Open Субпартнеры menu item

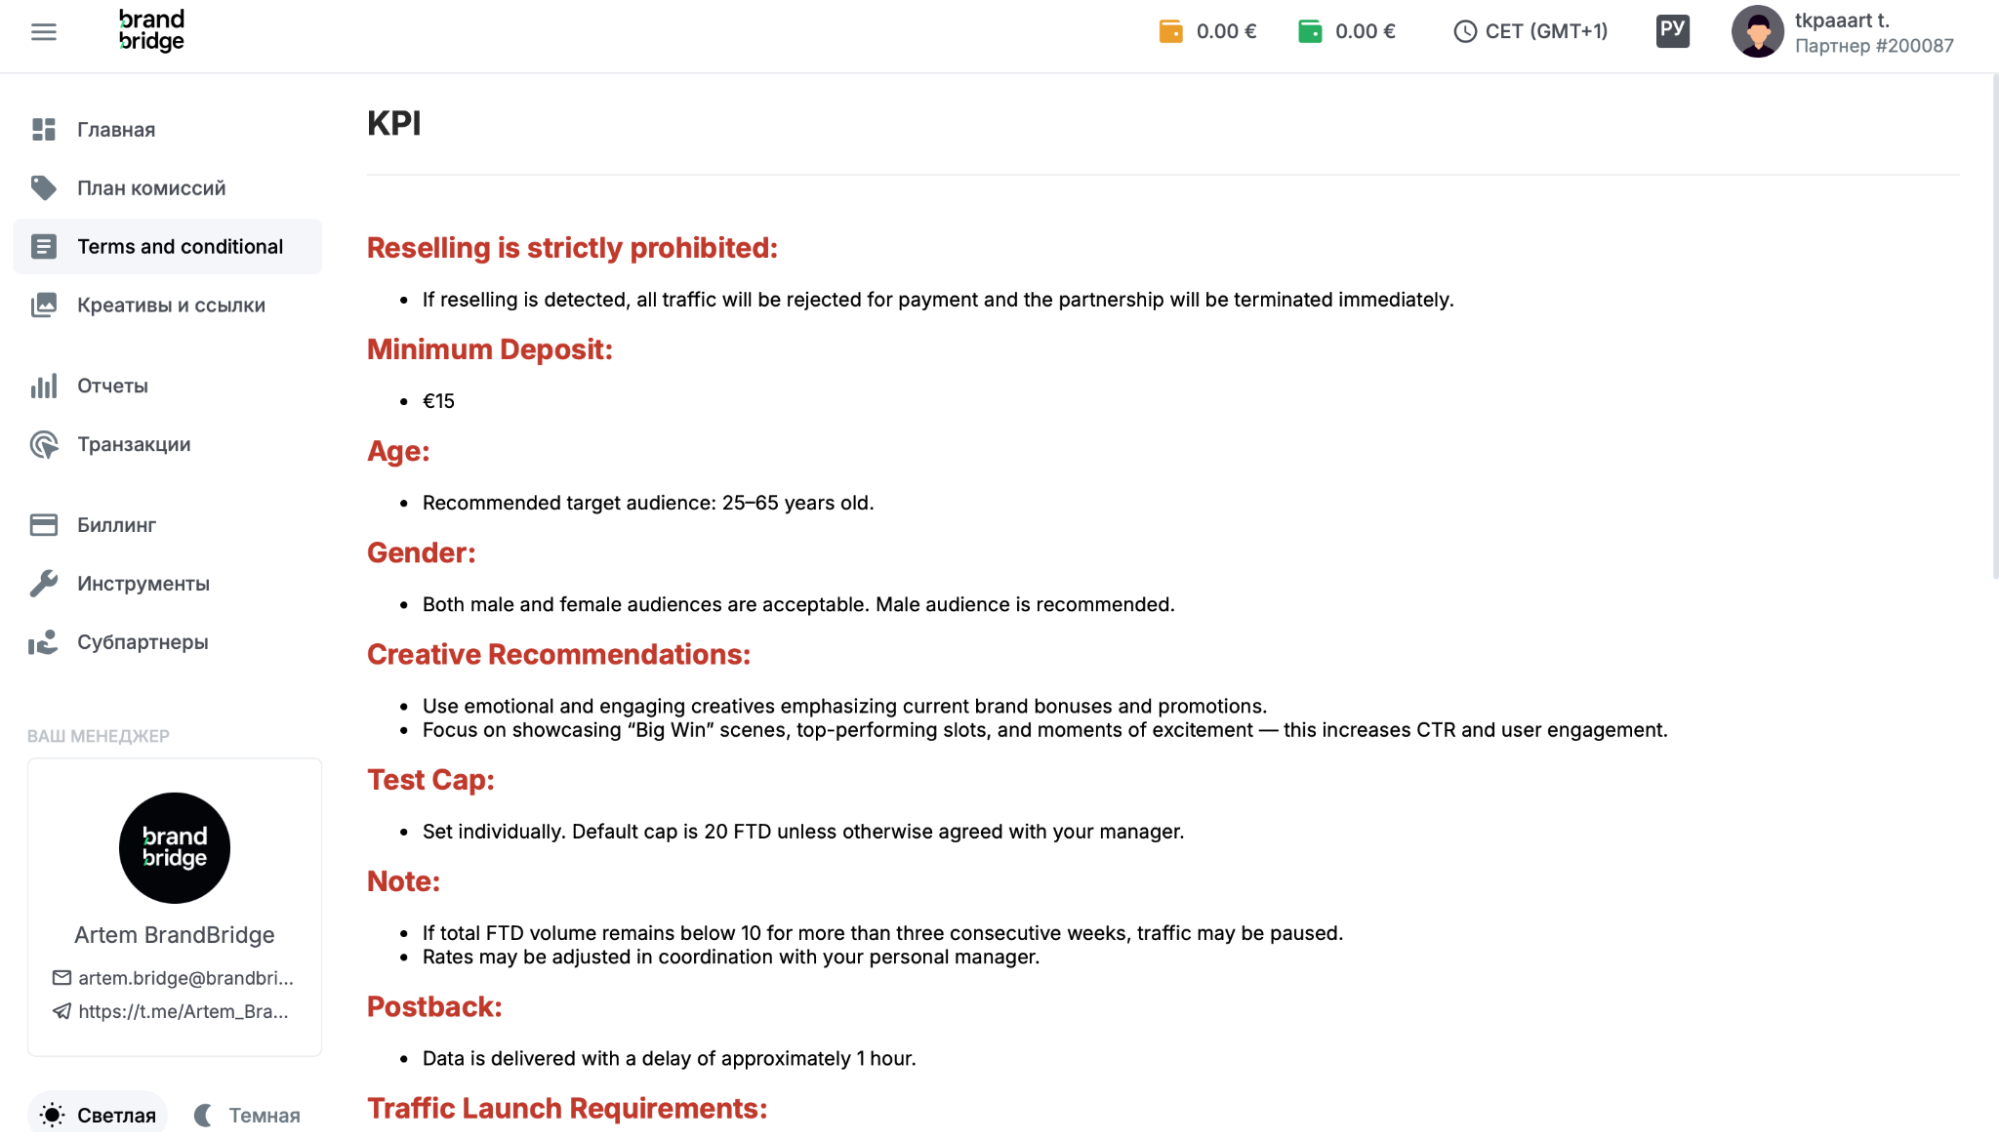click(168, 642)
